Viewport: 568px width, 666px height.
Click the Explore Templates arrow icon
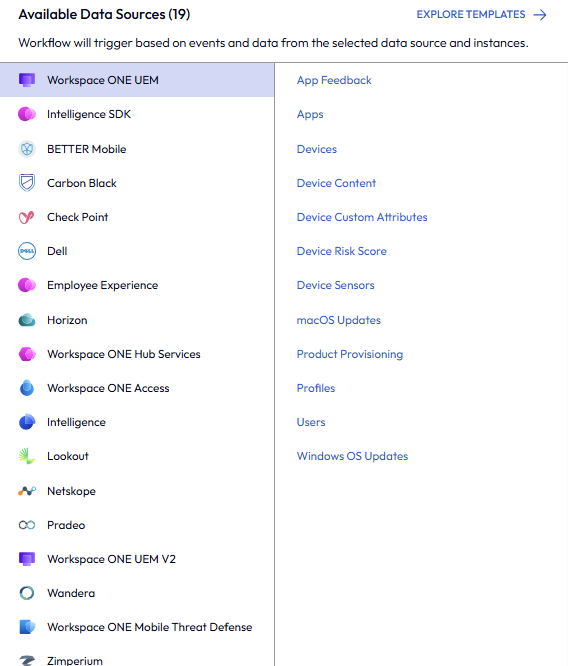tap(540, 15)
